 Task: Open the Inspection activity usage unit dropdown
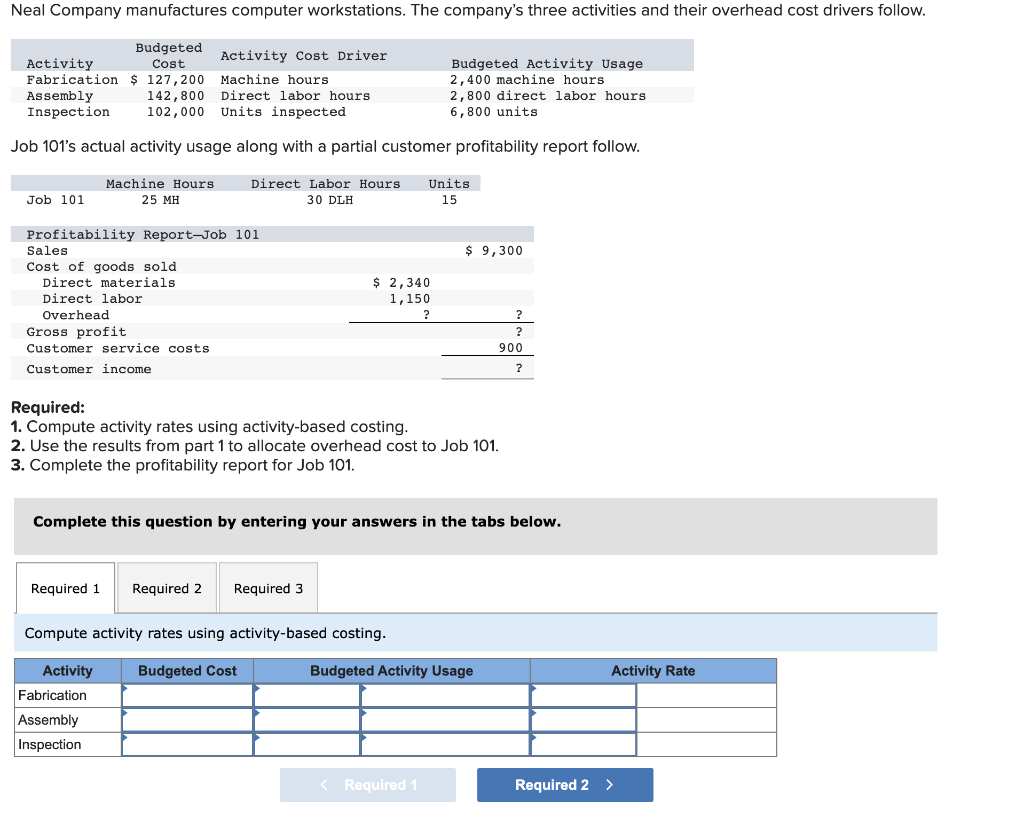point(445,744)
